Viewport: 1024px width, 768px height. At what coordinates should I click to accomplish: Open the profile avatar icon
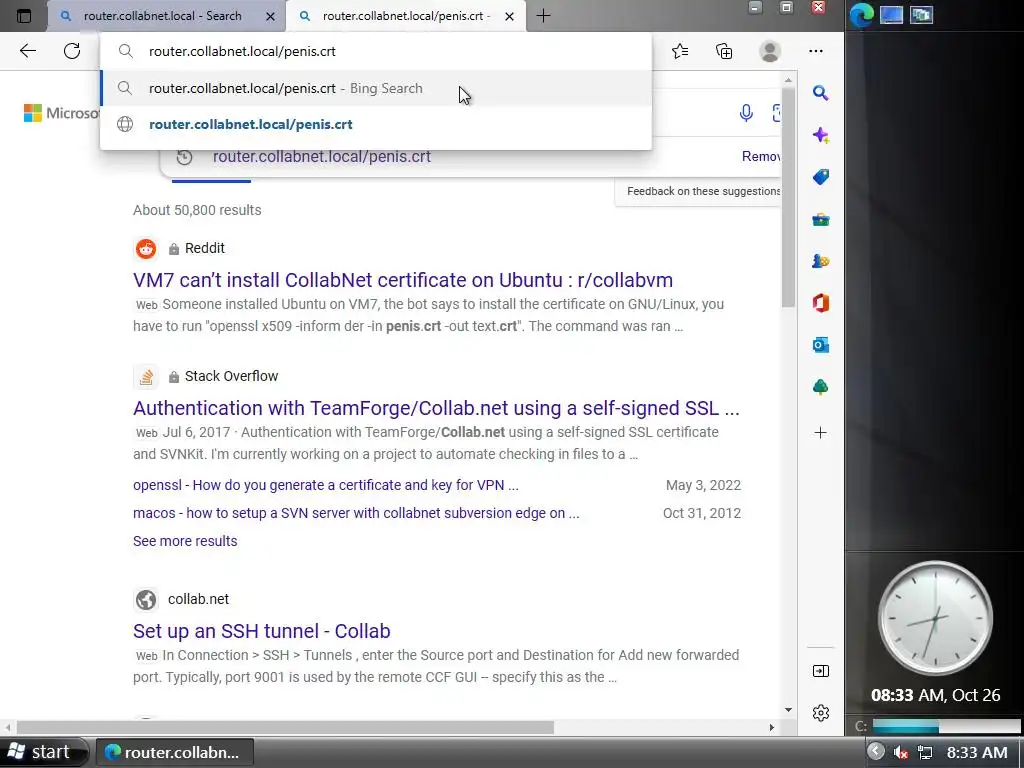770,51
